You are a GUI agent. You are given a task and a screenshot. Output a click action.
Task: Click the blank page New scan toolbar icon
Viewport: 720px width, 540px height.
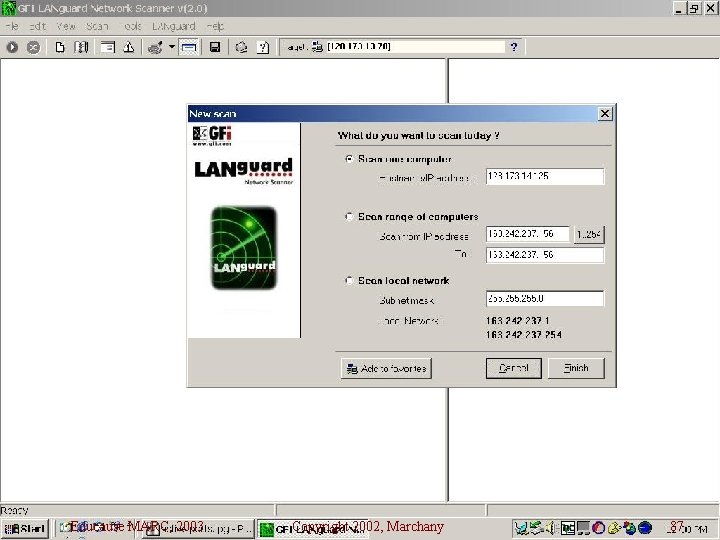[x=60, y=47]
